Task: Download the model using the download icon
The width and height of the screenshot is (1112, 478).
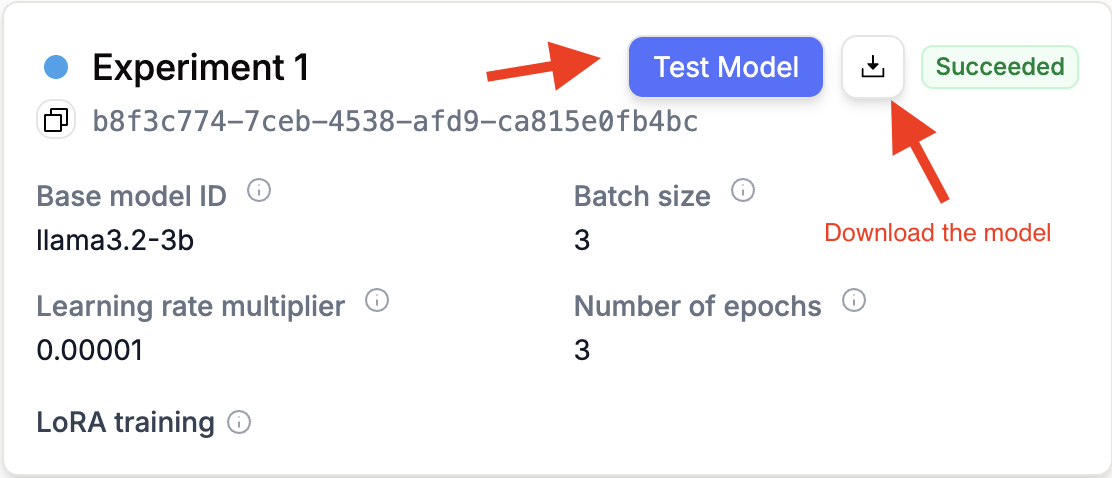Action: [873, 67]
